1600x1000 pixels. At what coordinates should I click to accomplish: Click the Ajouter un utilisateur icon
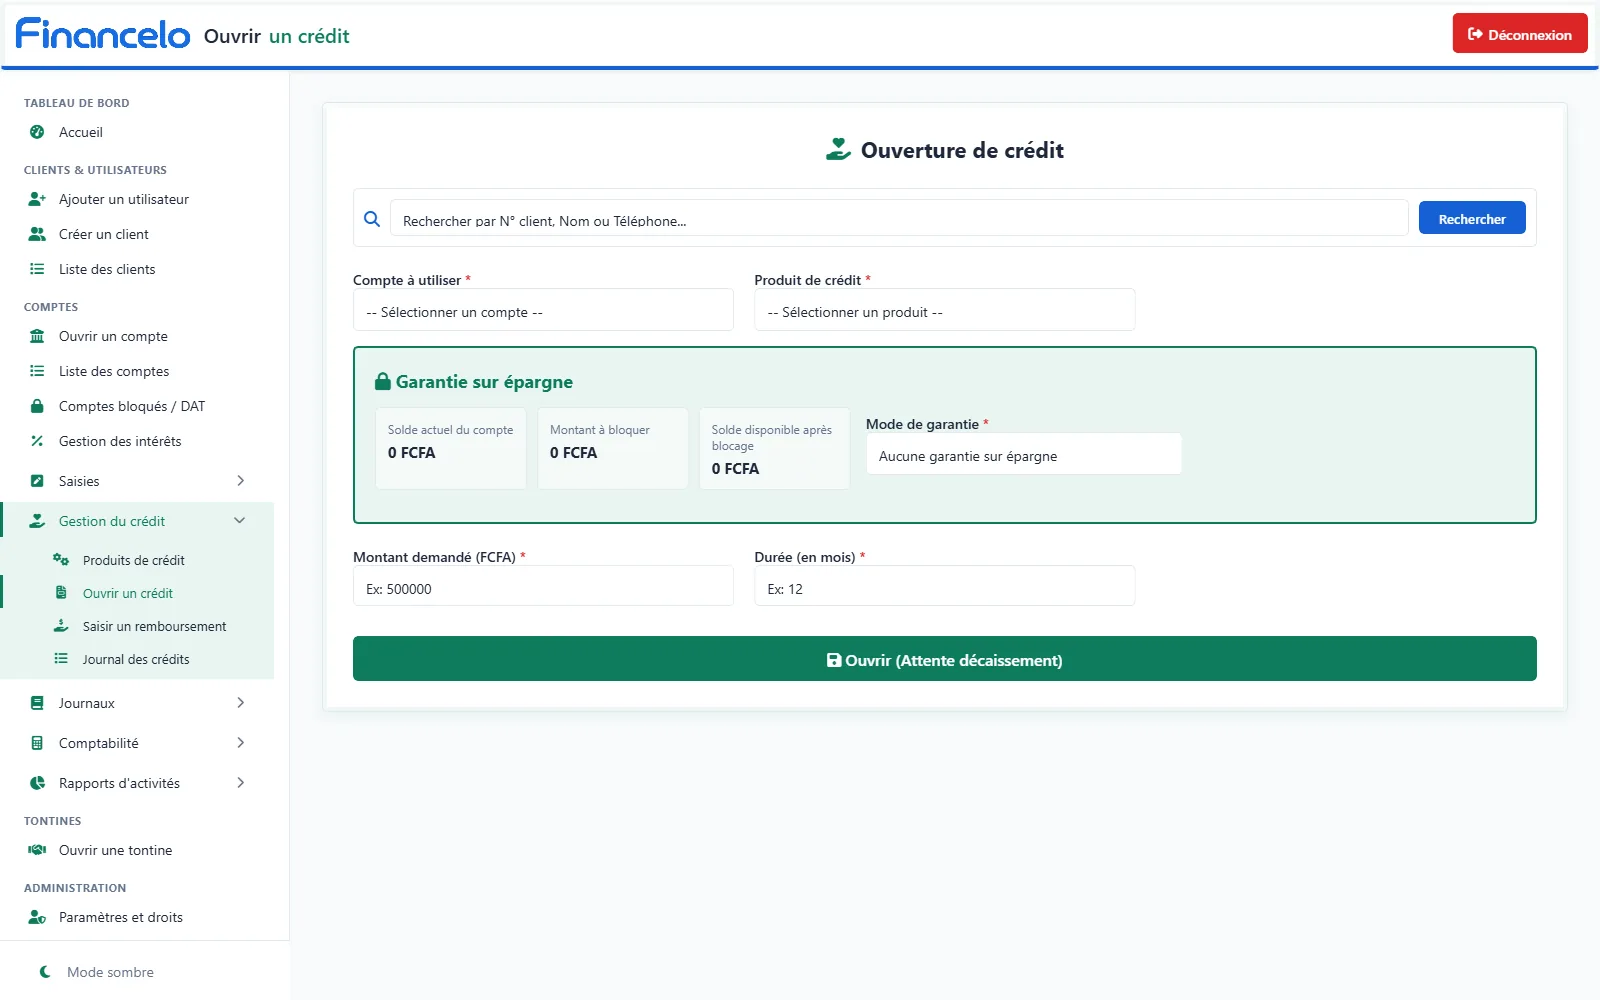coord(37,199)
